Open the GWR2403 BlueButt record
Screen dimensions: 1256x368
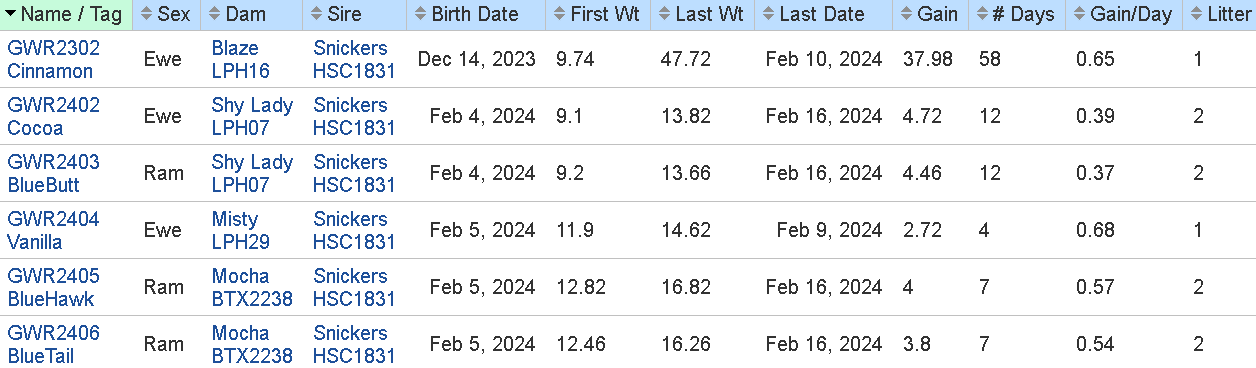coord(54,174)
